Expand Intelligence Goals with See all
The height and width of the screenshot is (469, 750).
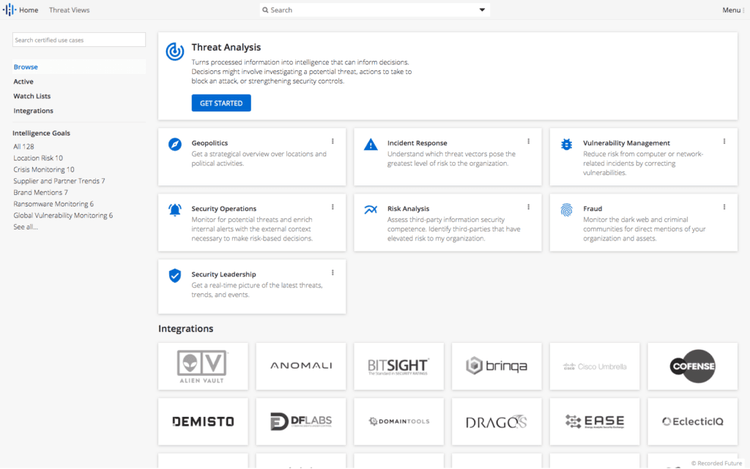25,227
